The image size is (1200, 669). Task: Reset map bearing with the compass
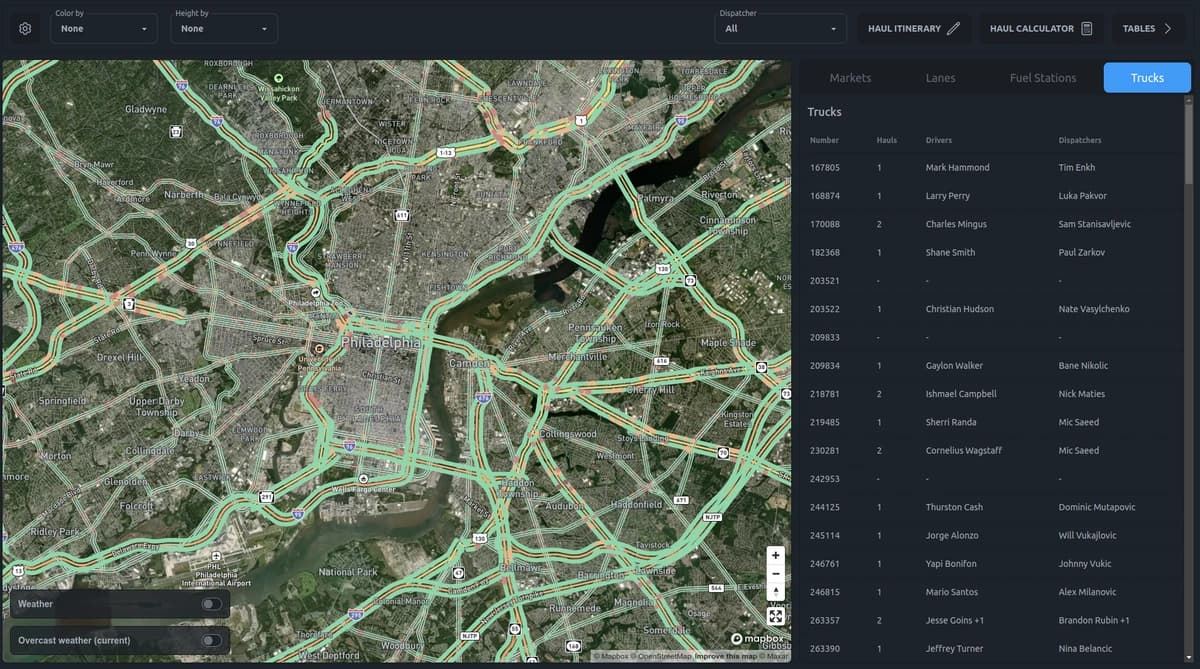[x=776, y=593]
